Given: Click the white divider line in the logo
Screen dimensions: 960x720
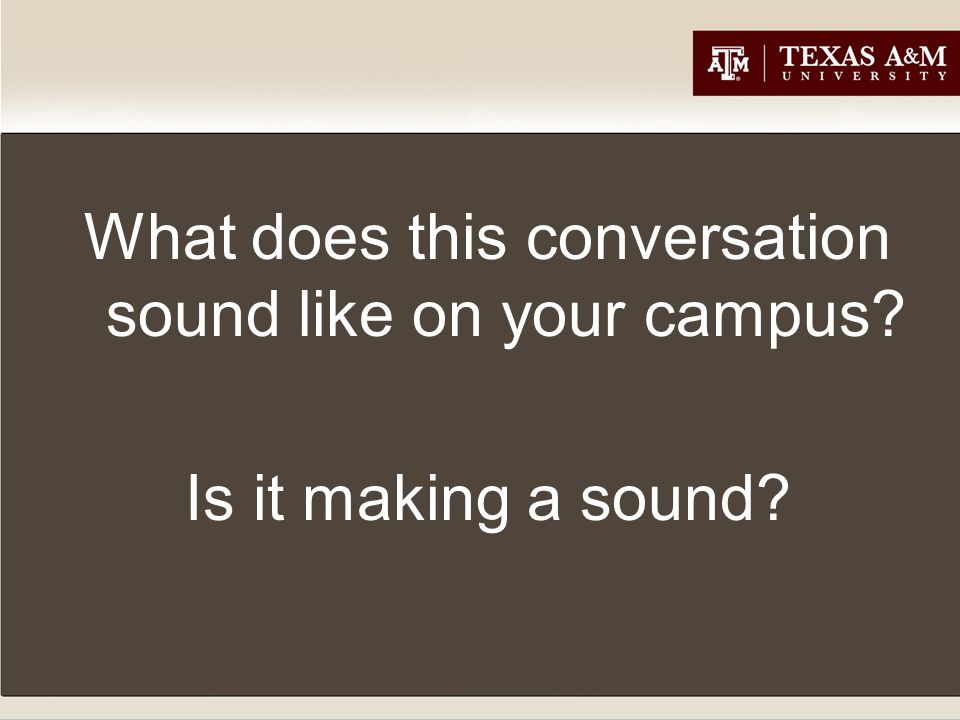Looking at the screenshot, I should (x=764, y=62).
